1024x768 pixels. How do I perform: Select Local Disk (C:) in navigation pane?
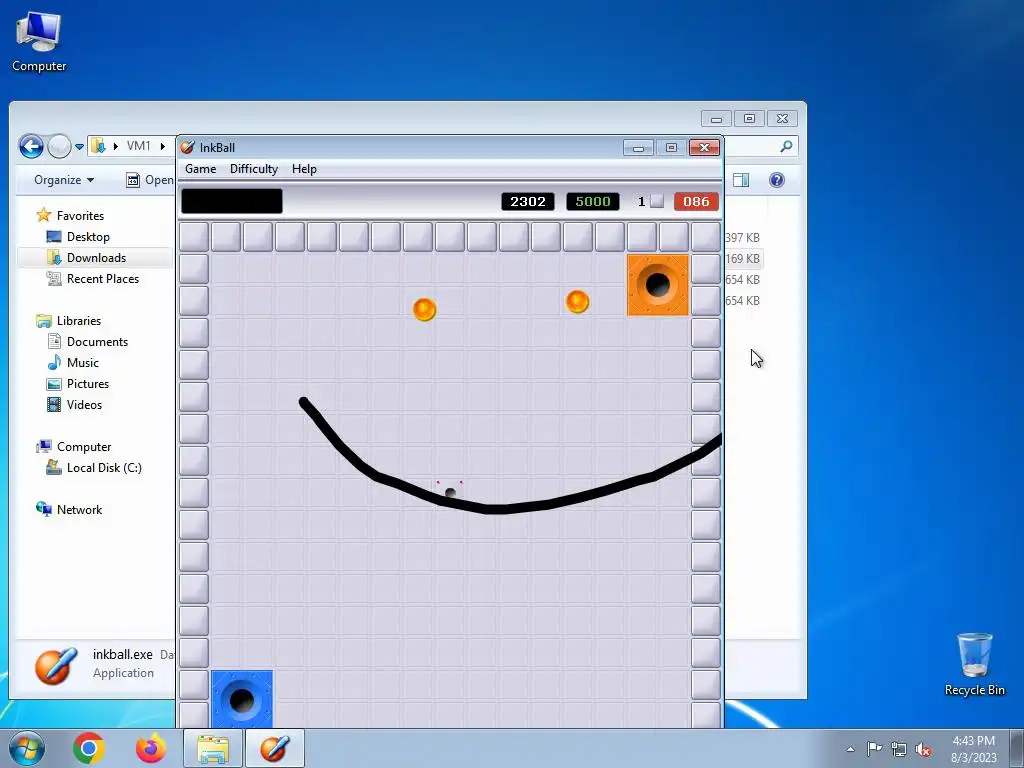(x=104, y=468)
